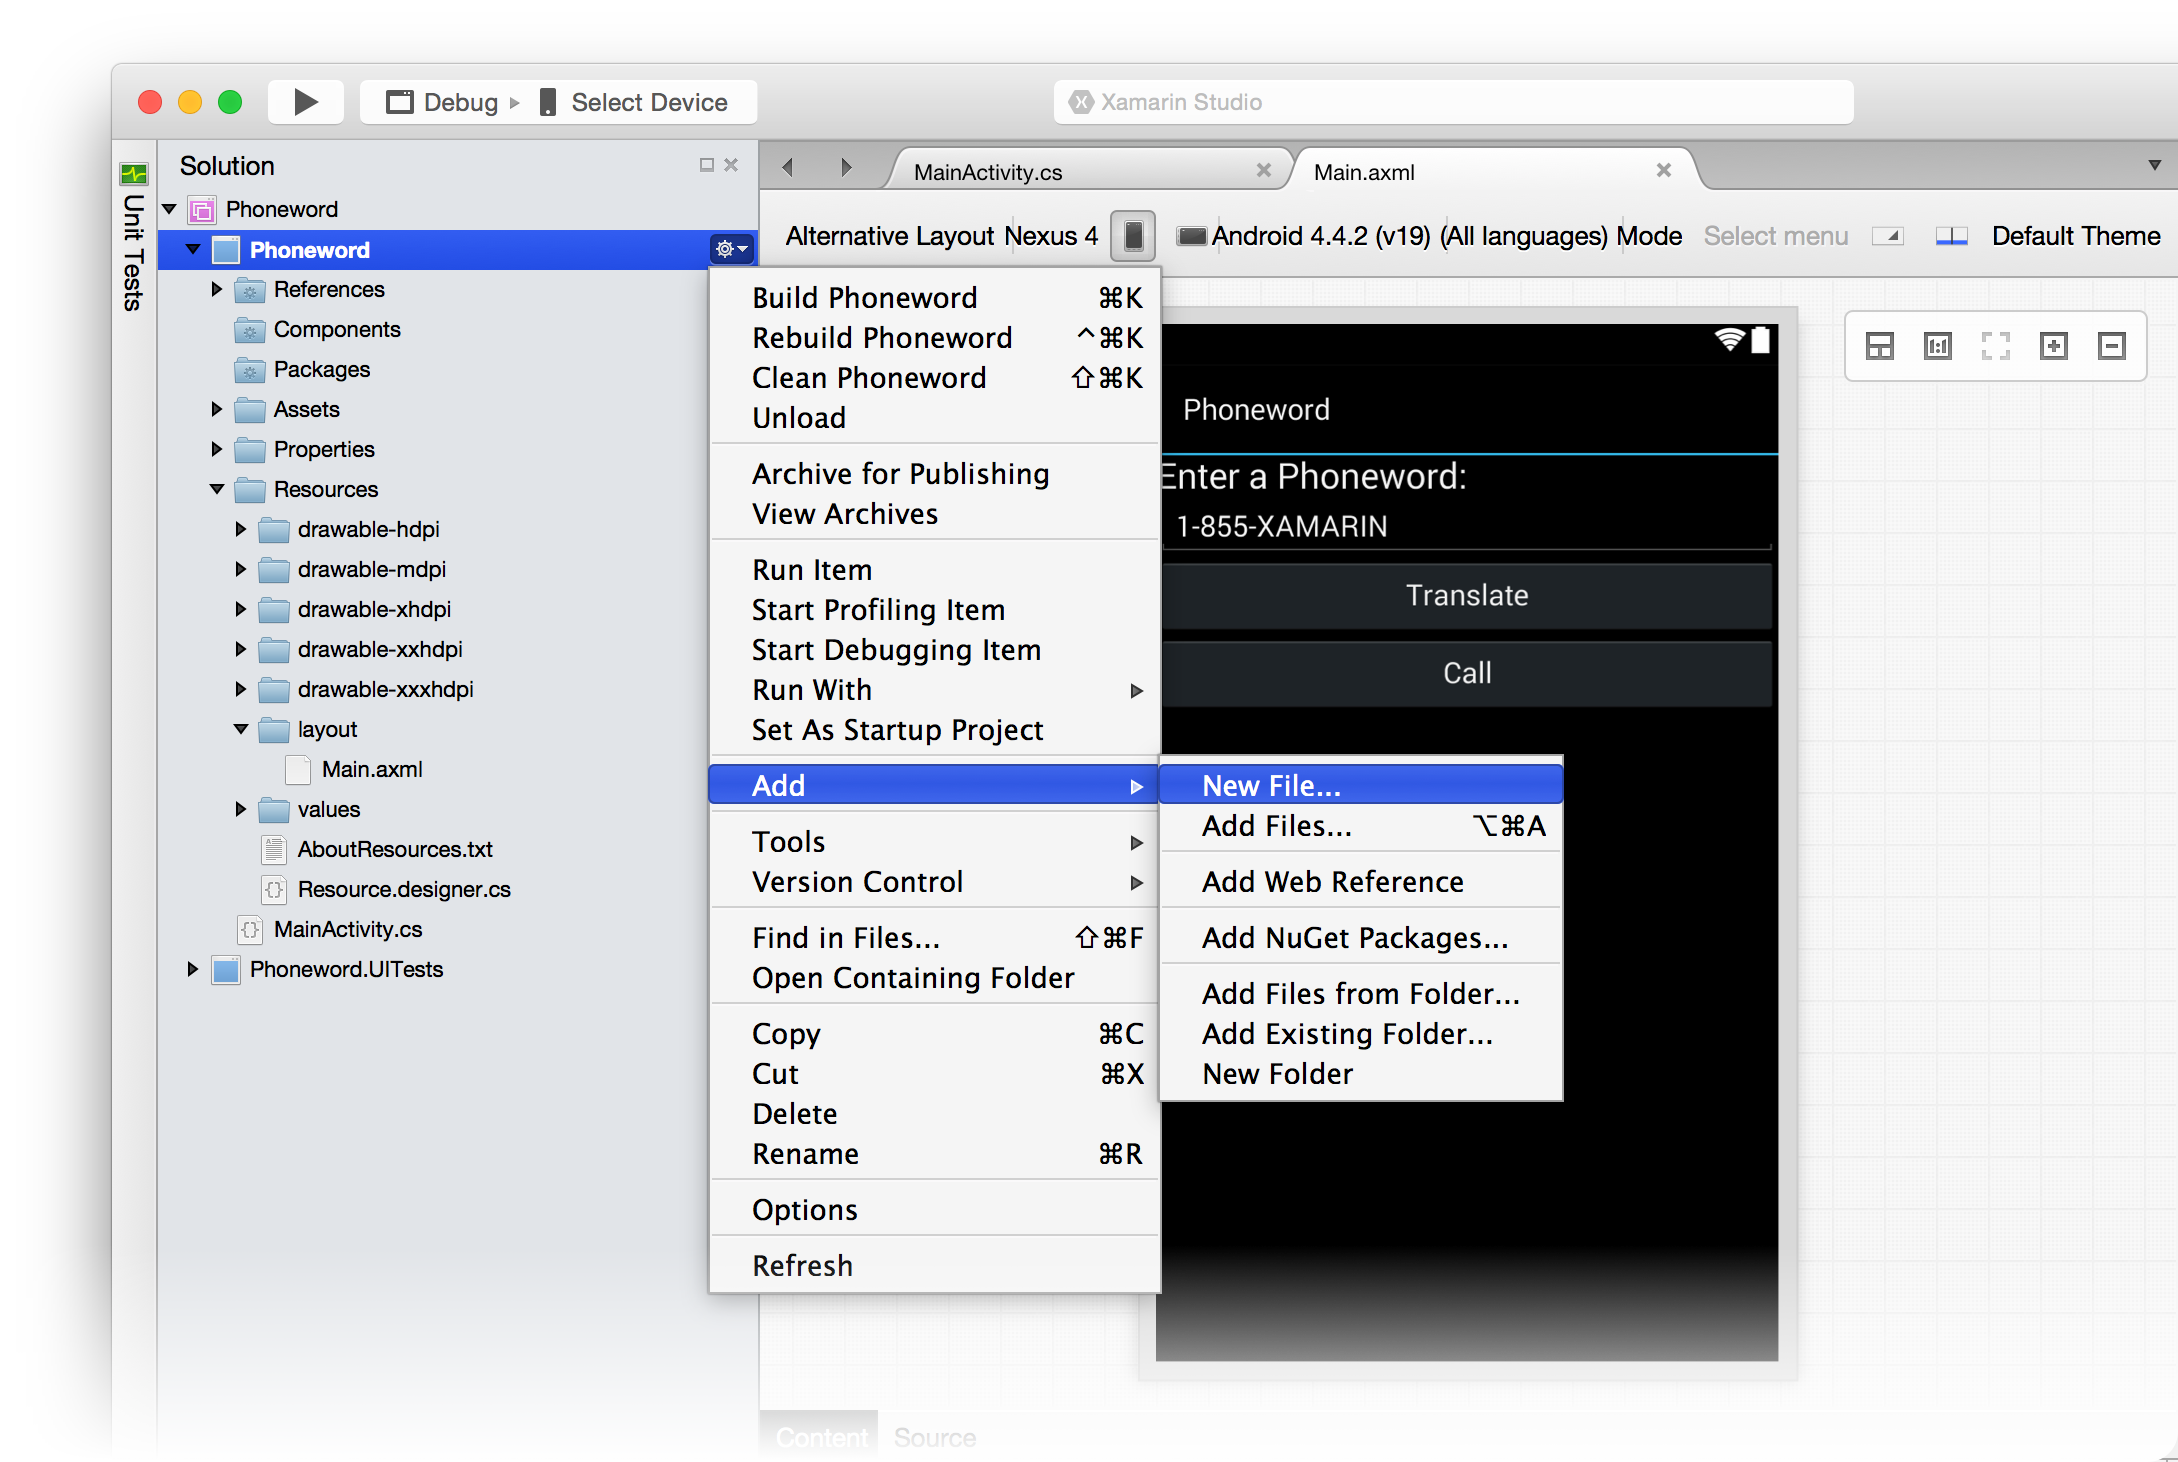Collapse the layout folder

pos(241,729)
